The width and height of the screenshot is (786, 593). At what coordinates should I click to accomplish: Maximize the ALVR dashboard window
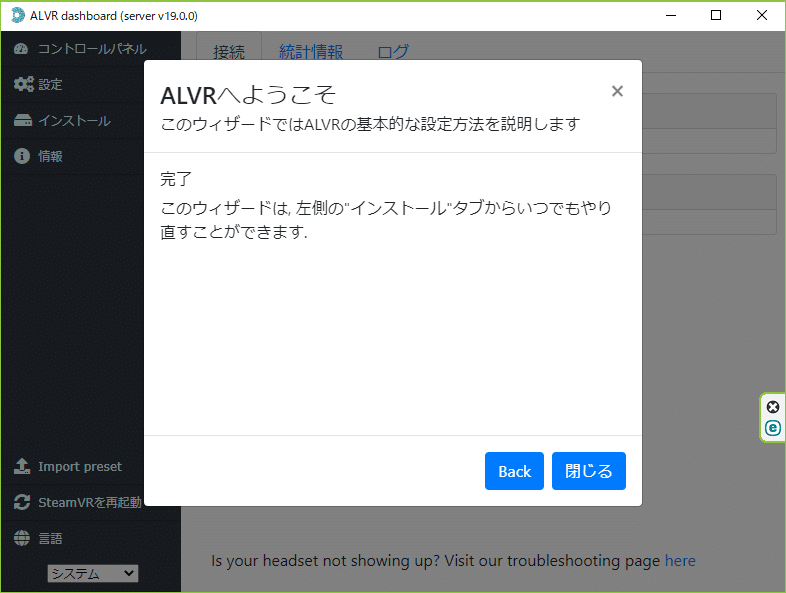[716, 16]
